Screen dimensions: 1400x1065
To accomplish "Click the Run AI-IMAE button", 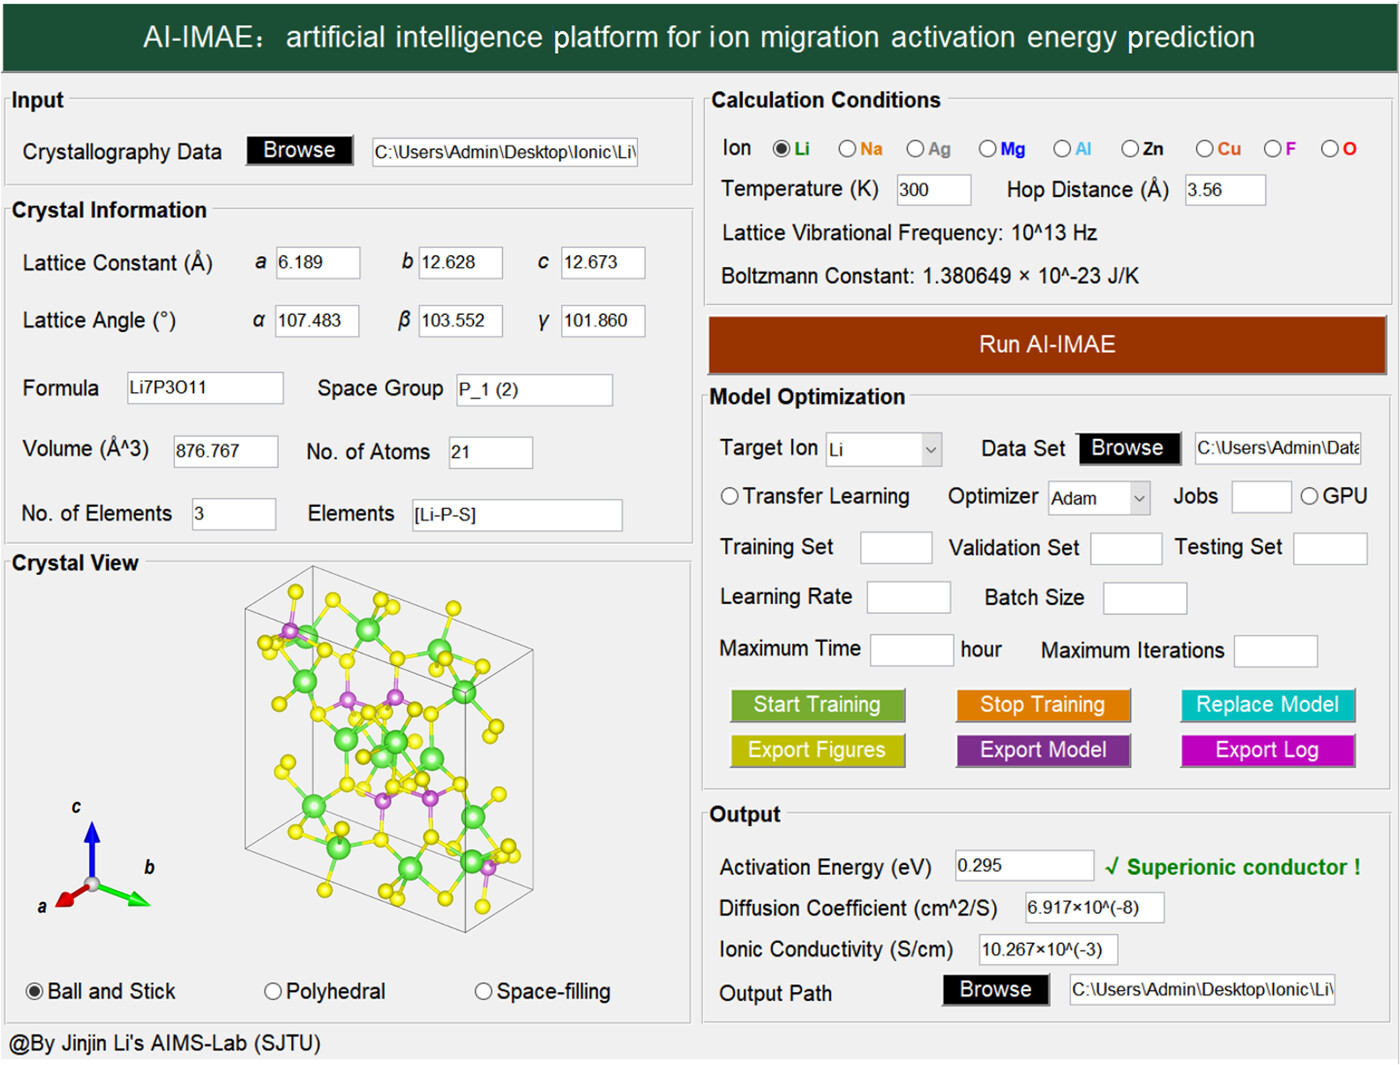I will [1047, 345].
